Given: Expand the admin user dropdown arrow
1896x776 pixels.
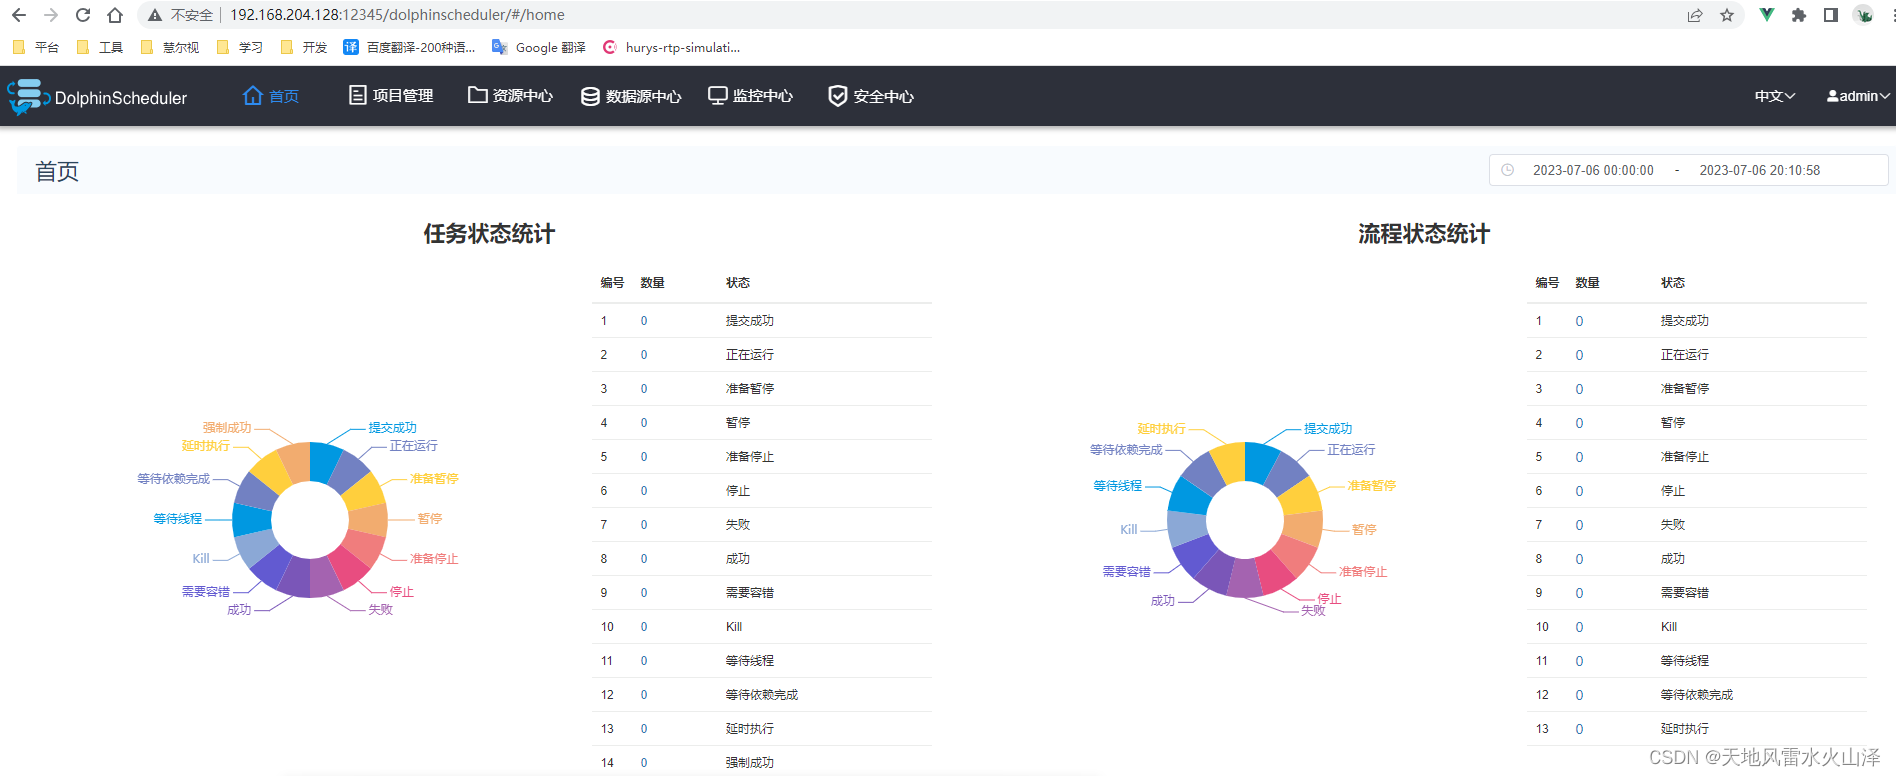Looking at the screenshot, I should 1885,96.
